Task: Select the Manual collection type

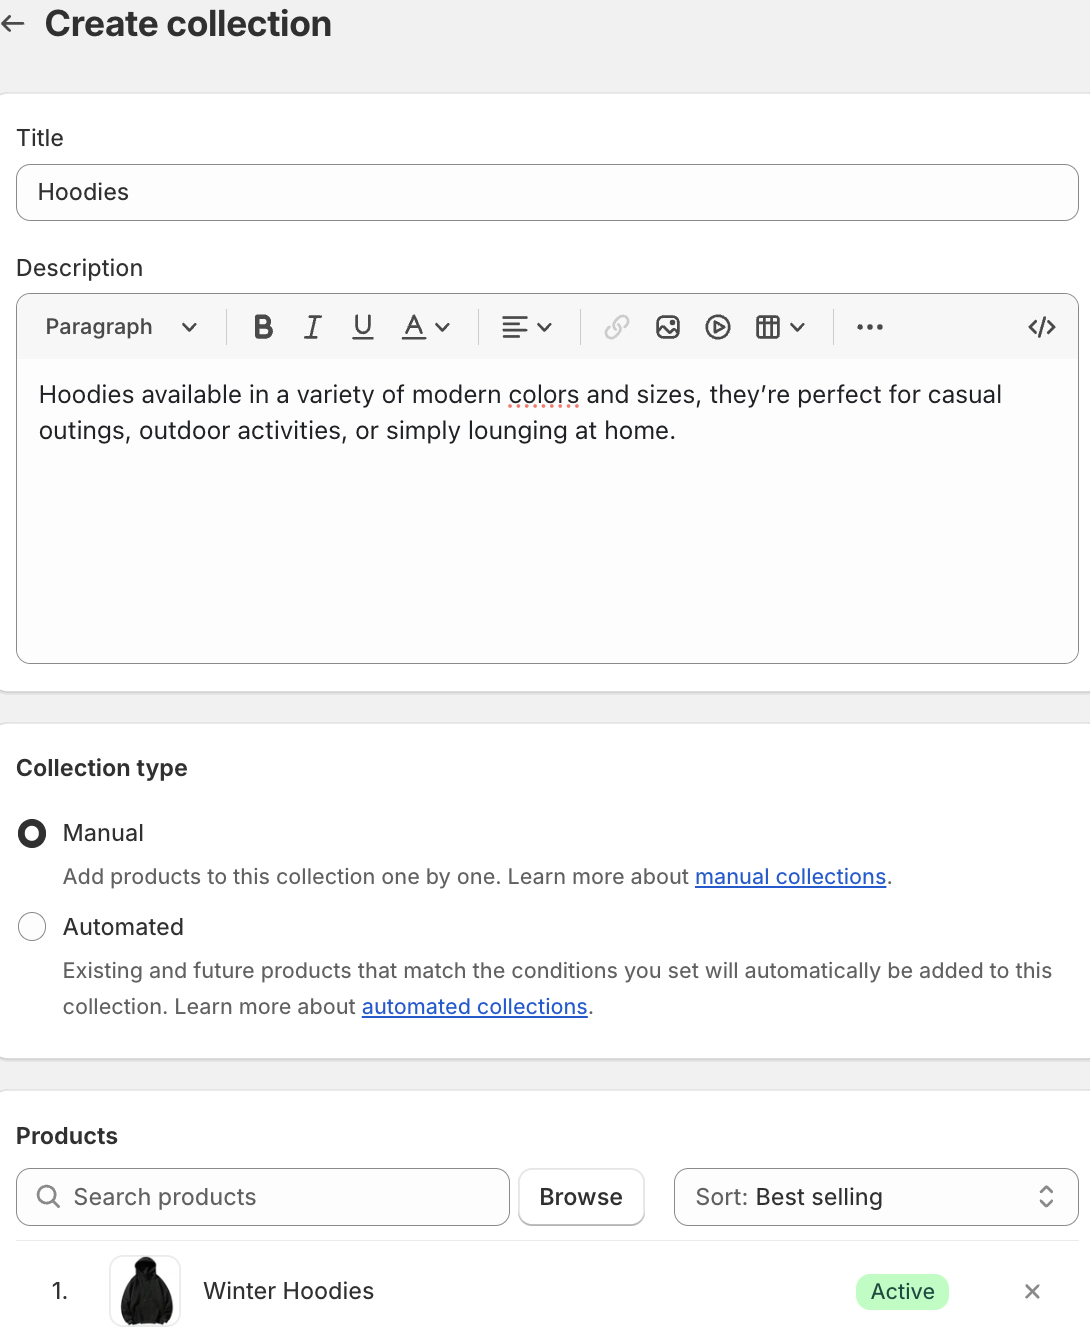Action: (32, 833)
